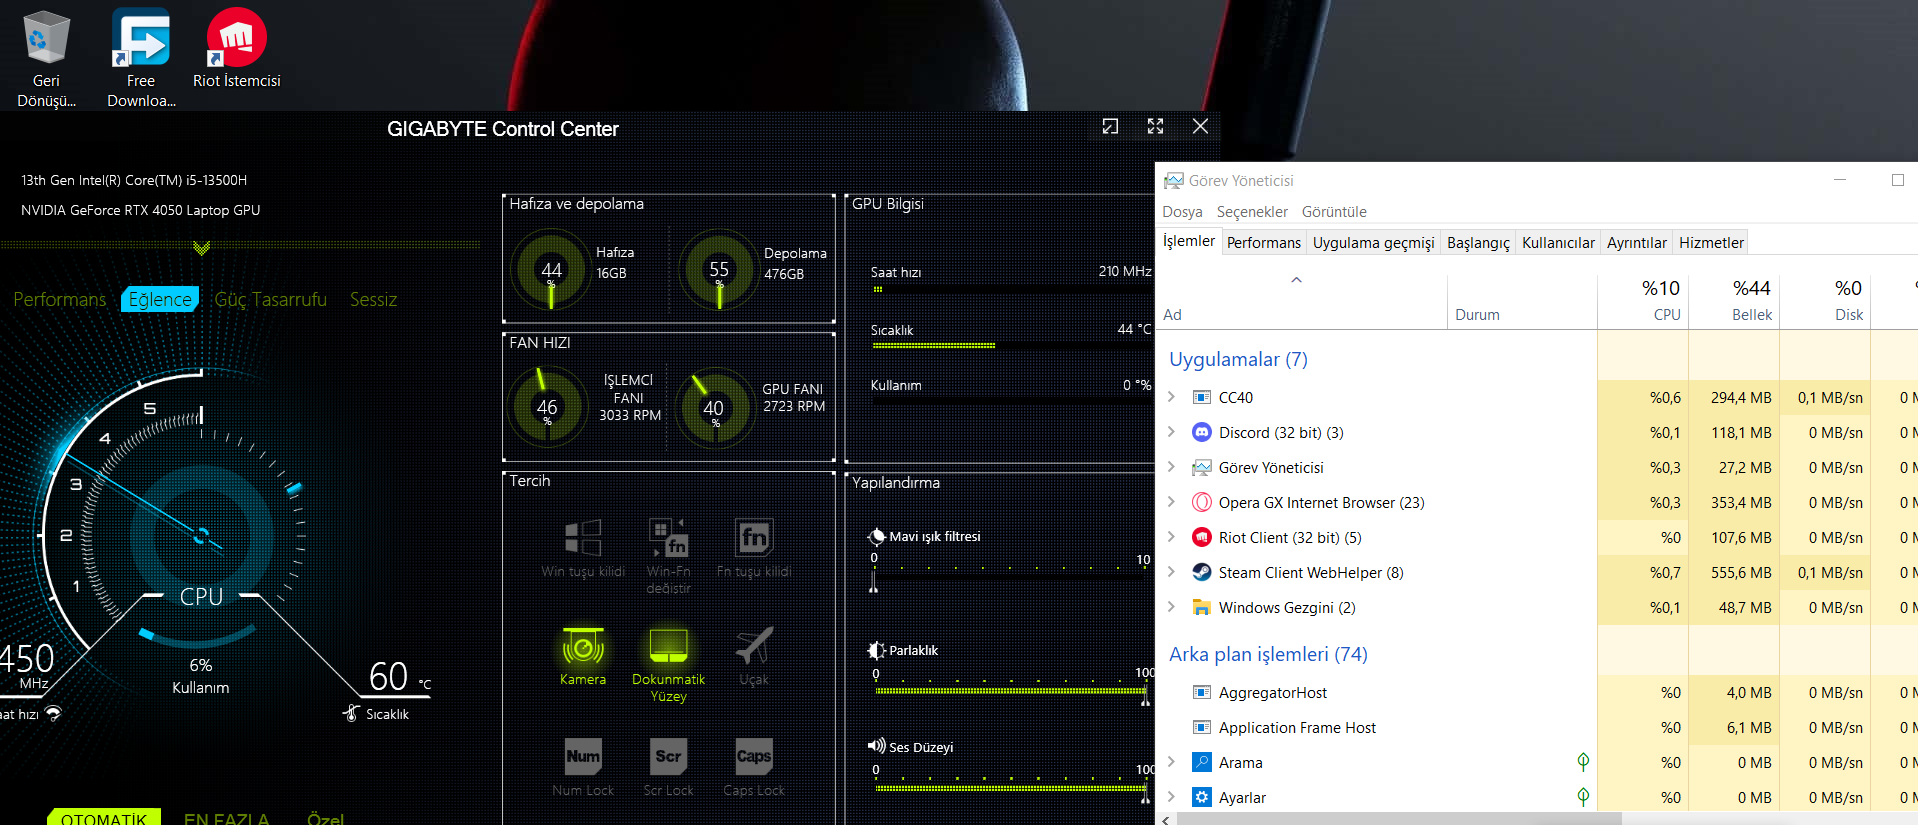
Task: Click the Riot Client process icon
Action: [1201, 537]
